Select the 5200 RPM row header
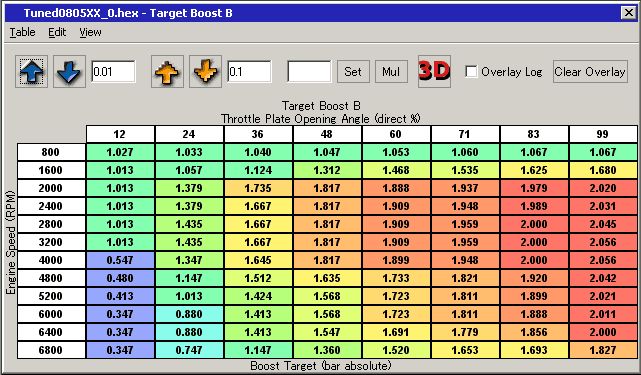This screenshot has height=375, width=641. click(x=51, y=296)
